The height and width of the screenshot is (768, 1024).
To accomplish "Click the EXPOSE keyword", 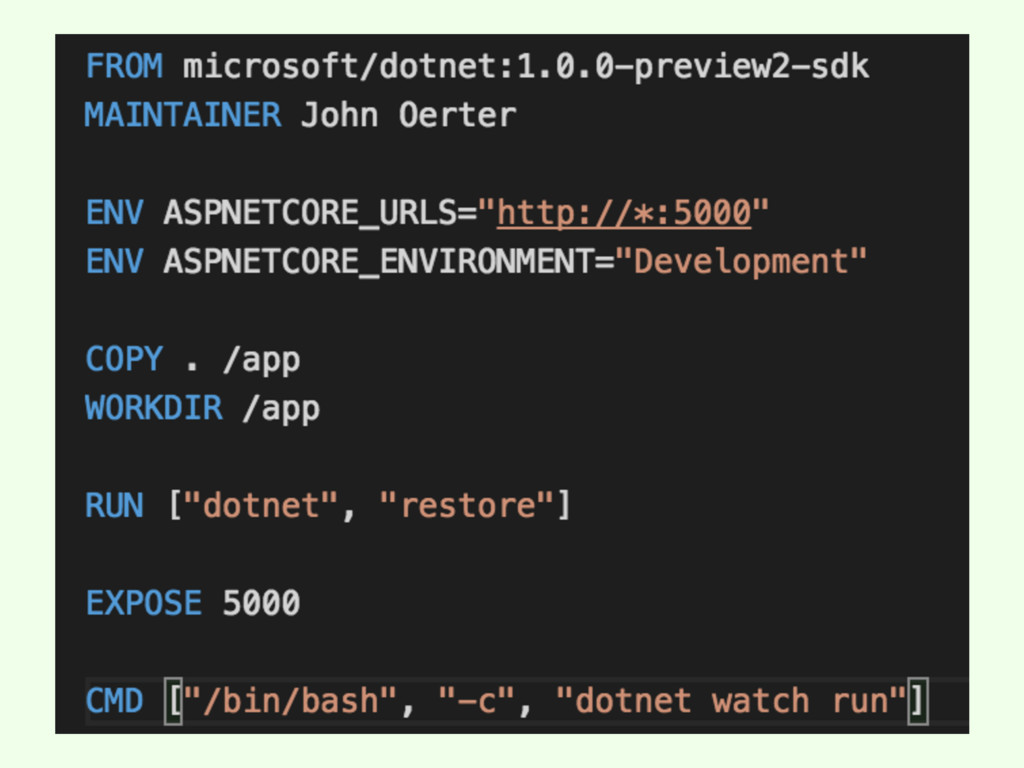I will pyautogui.click(x=144, y=603).
